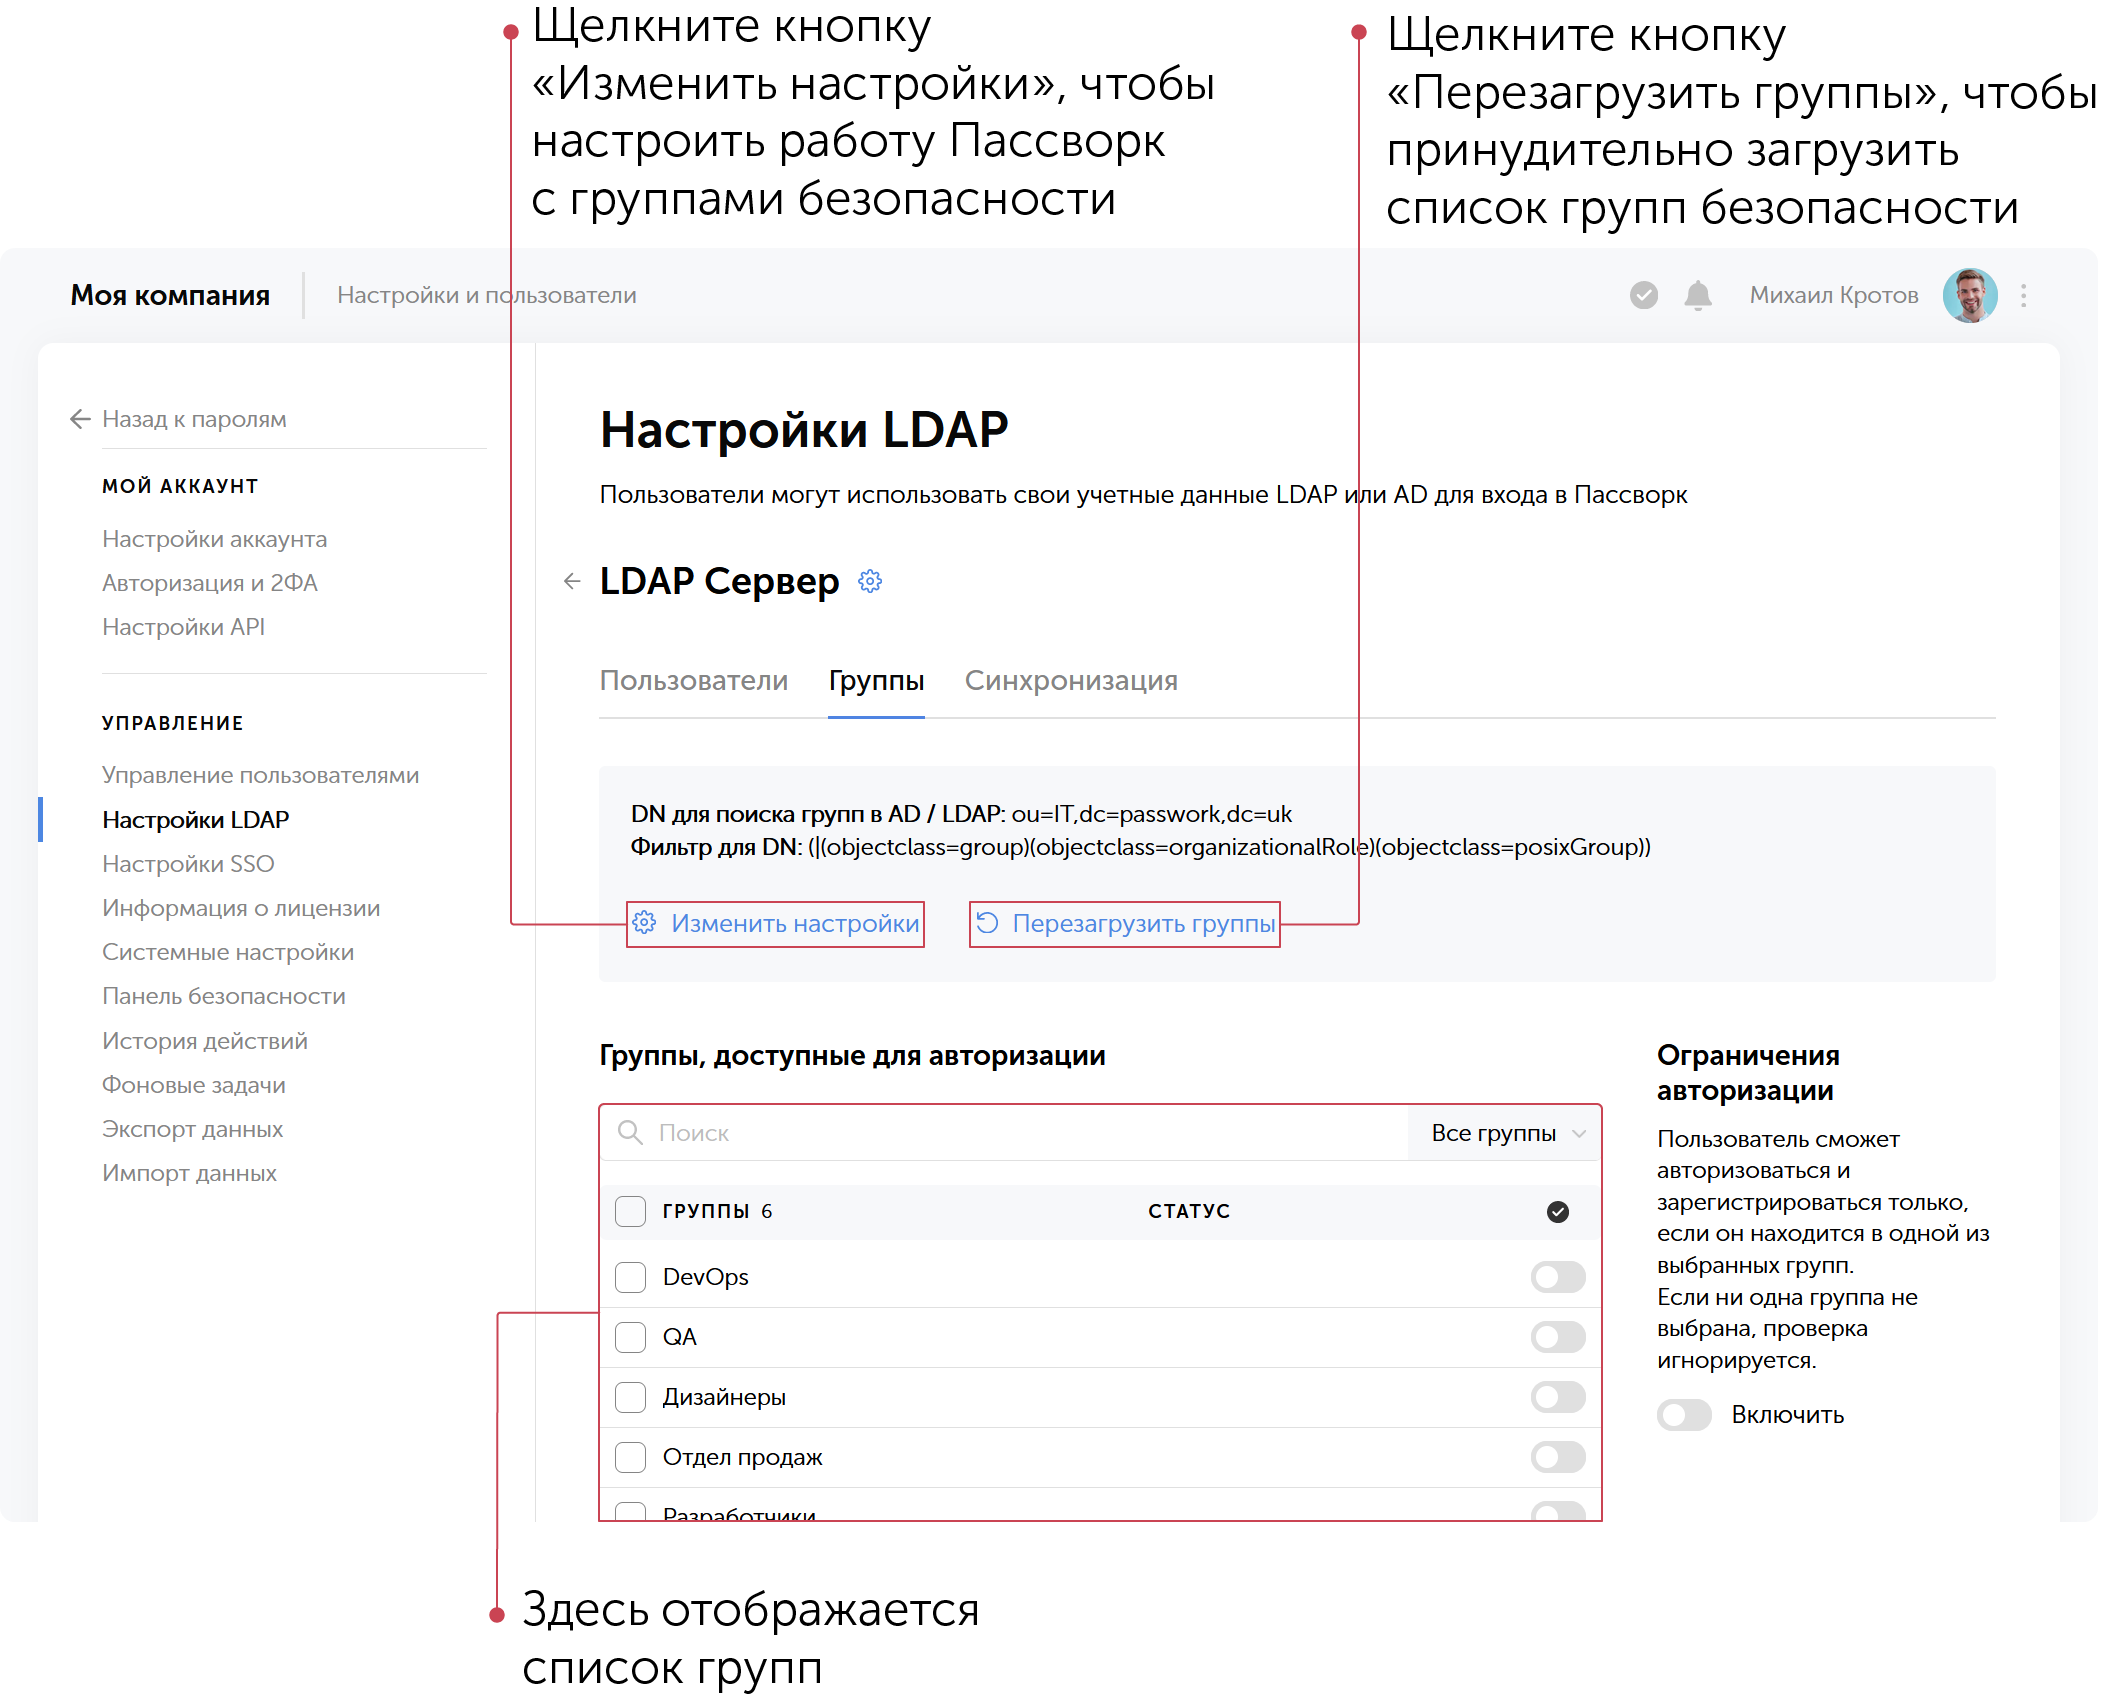Enable the Включить authorization restrictions toggle
Image resolution: width=2112 pixels, height=1694 pixels.
point(1683,1414)
